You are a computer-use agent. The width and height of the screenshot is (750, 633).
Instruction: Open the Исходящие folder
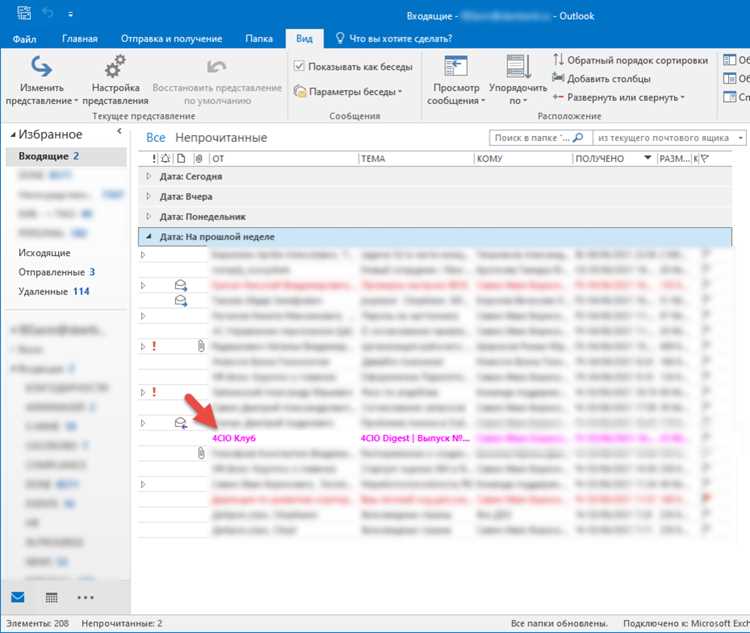click(44, 253)
